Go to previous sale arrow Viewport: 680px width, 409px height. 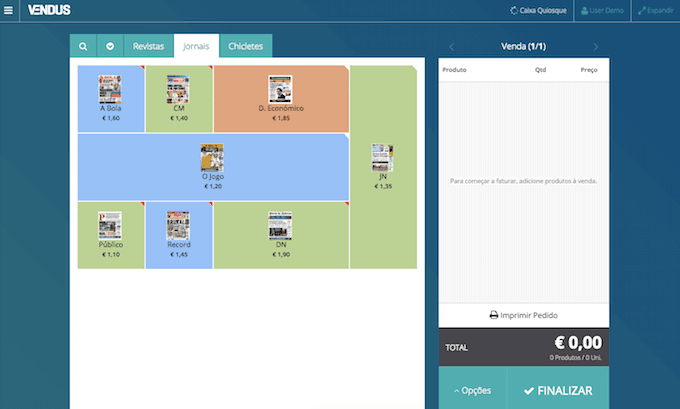click(x=451, y=46)
